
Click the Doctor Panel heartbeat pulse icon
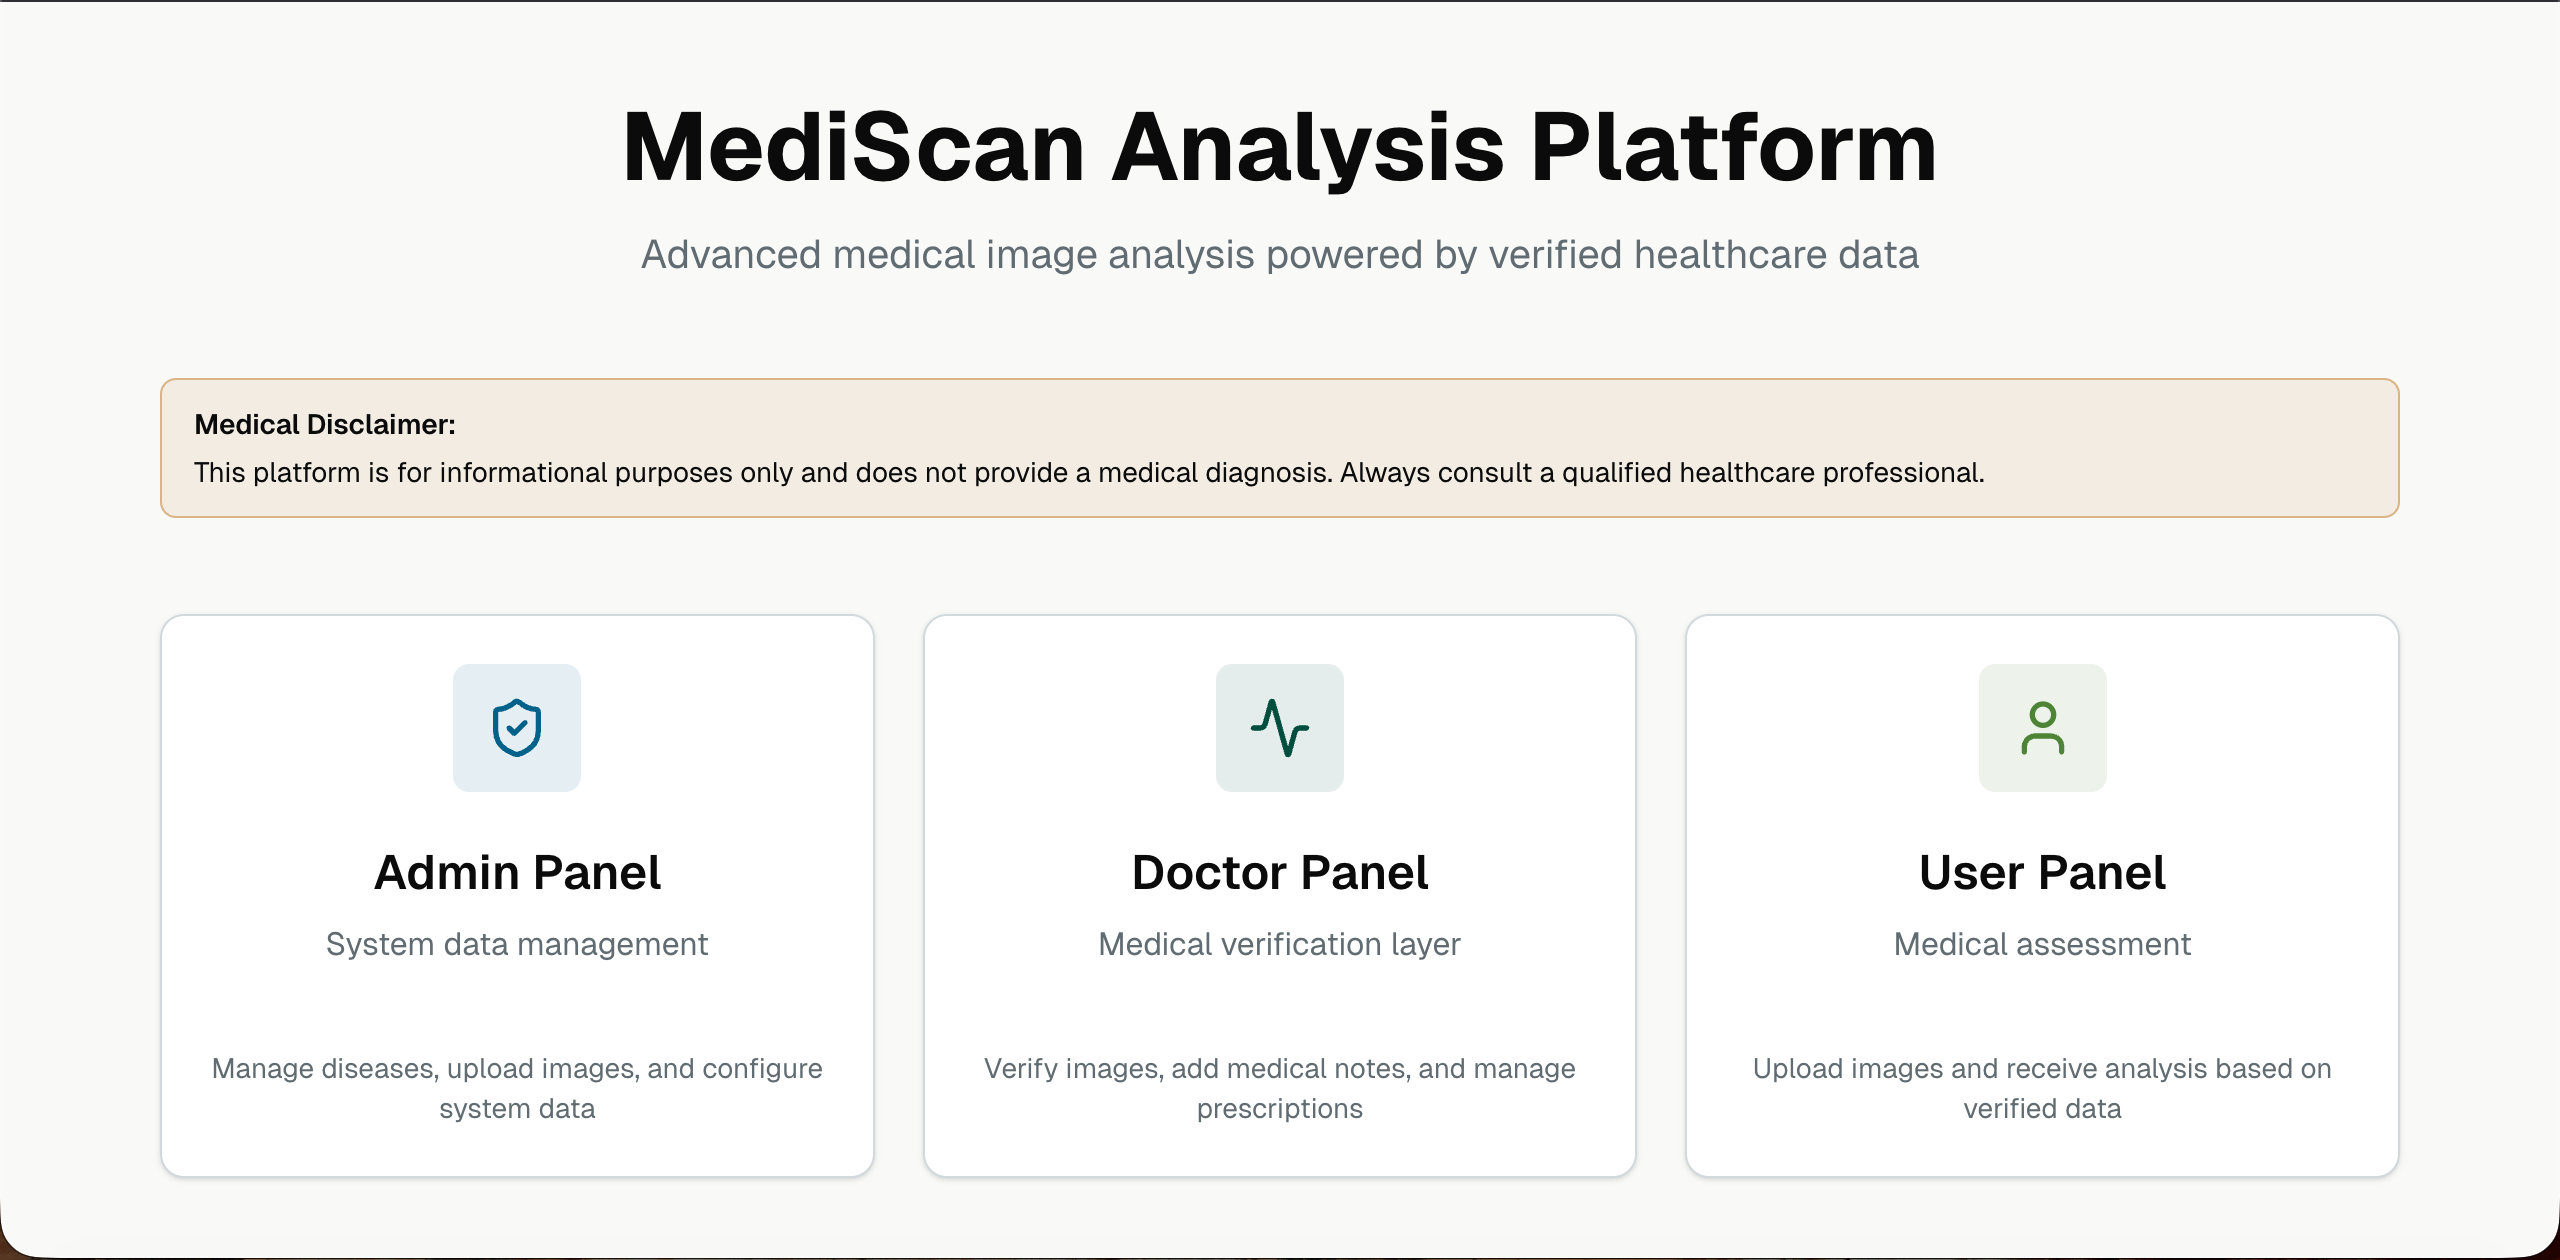[x=1280, y=727]
